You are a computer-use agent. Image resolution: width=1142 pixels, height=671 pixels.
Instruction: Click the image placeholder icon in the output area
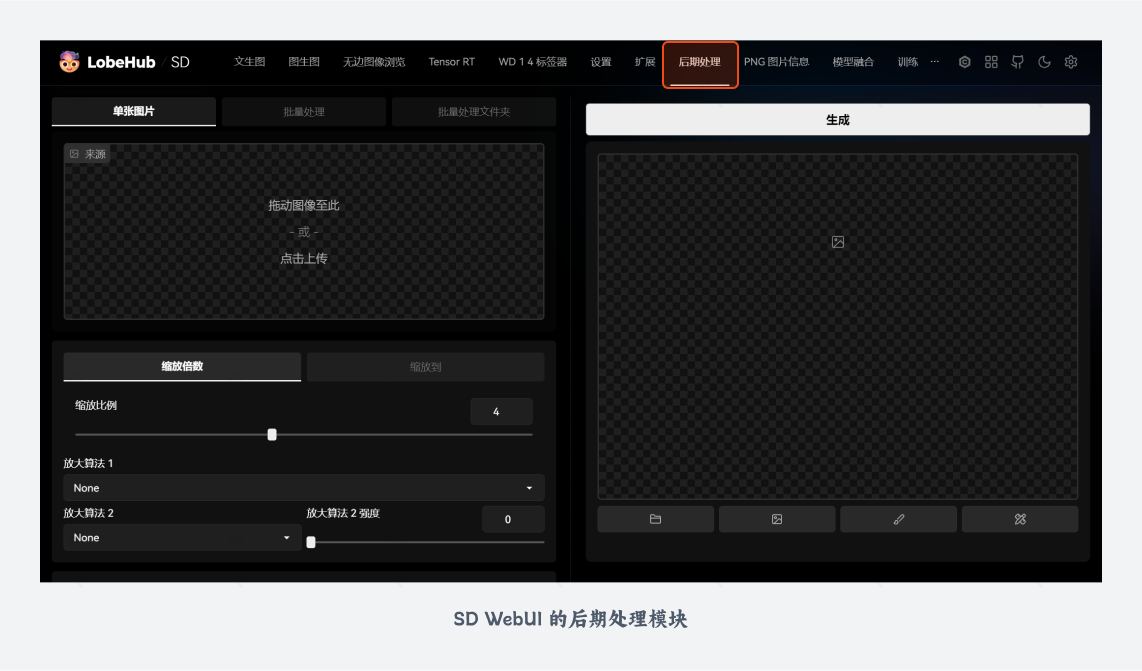tap(838, 242)
